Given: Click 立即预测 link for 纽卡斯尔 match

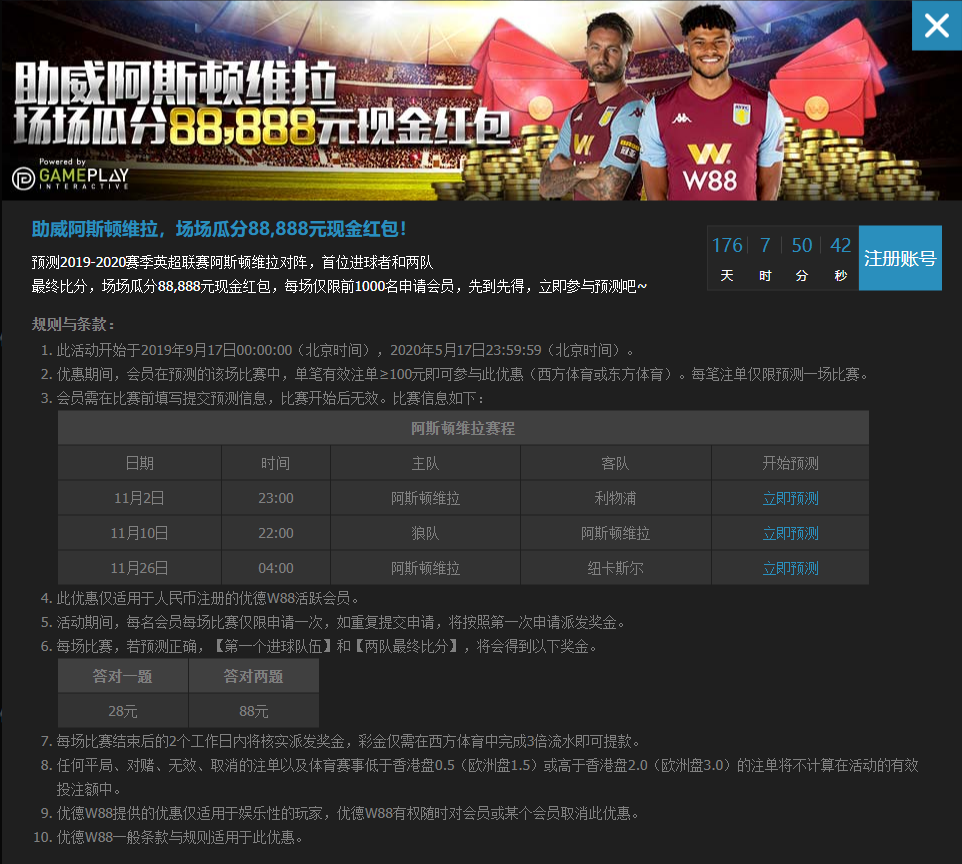Looking at the screenshot, I should click(x=790, y=568).
